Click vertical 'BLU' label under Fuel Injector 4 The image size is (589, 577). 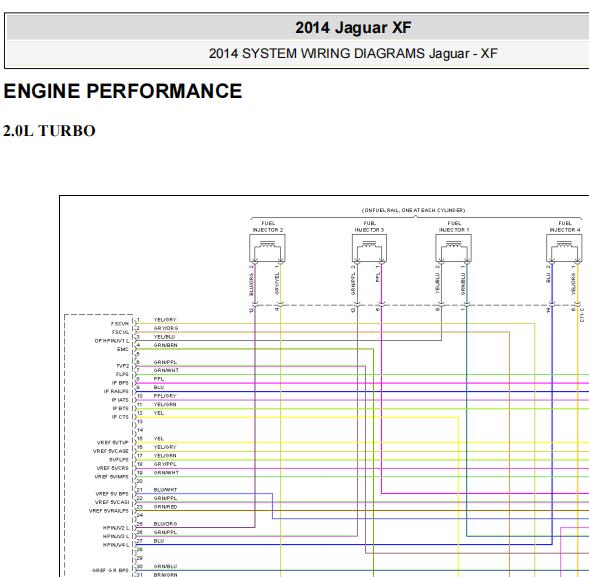point(548,278)
